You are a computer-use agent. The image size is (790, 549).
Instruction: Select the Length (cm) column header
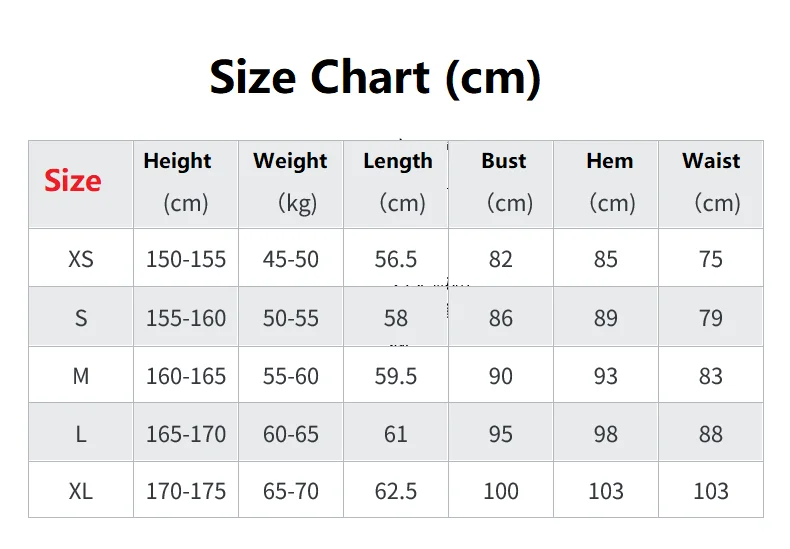(396, 184)
